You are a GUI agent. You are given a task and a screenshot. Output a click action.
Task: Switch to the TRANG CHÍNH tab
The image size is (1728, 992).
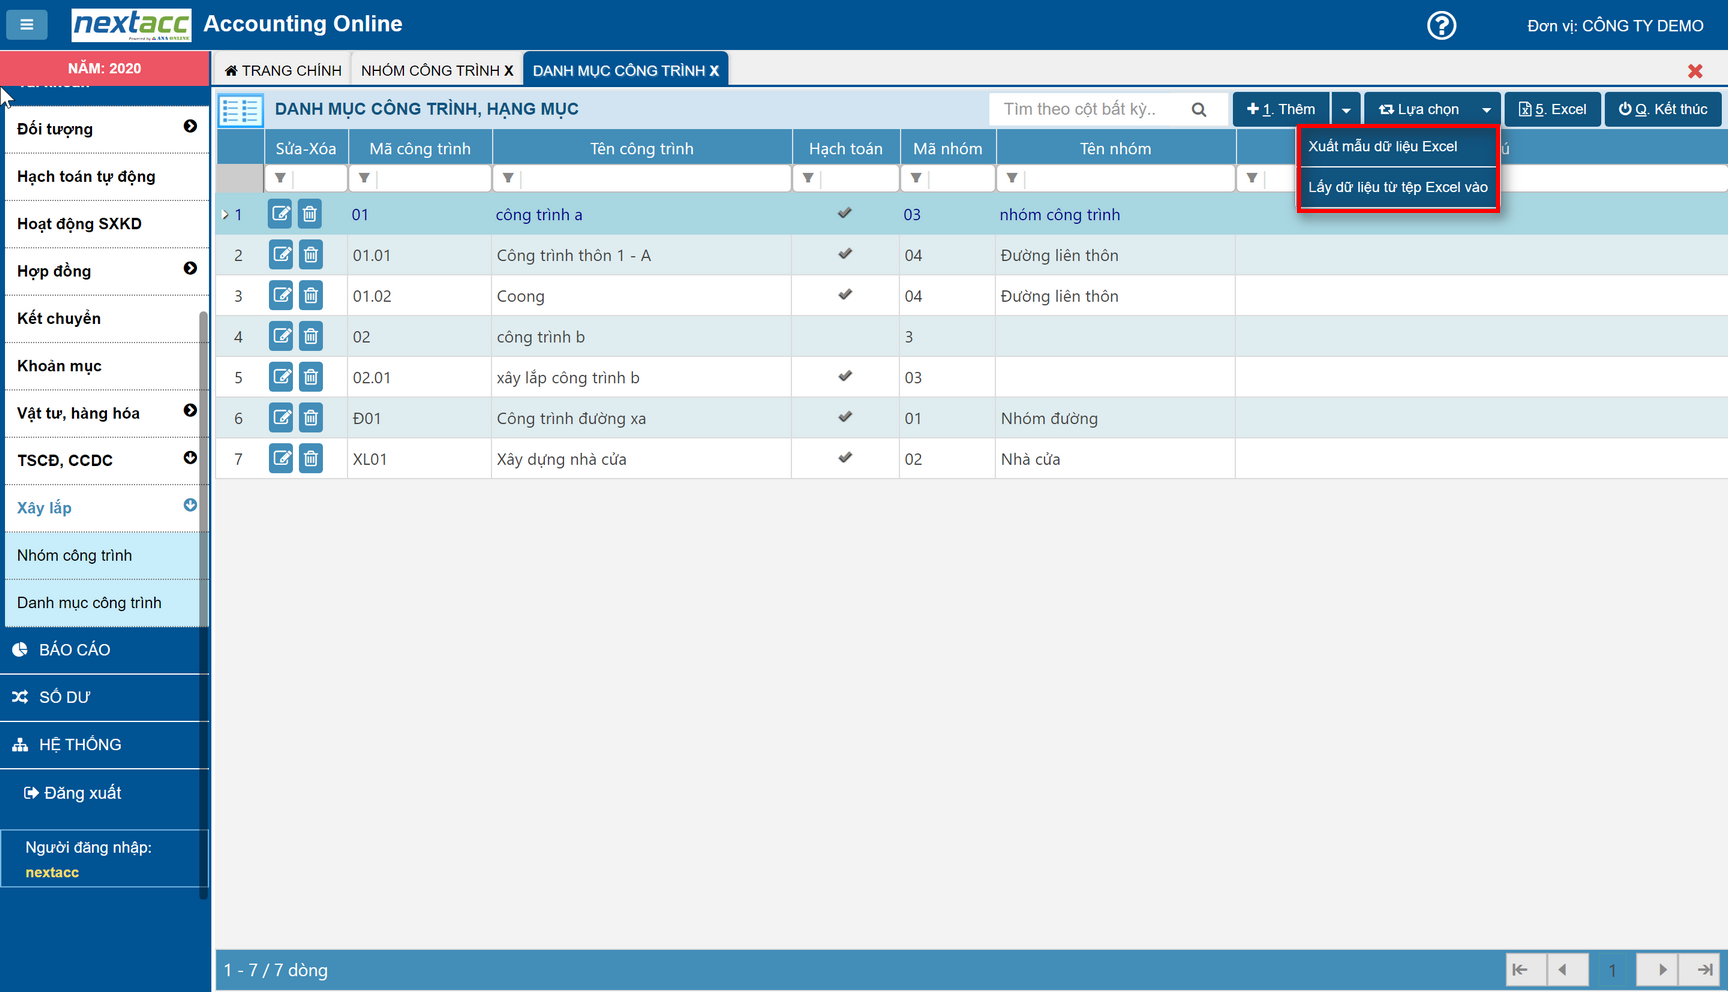pos(283,70)
